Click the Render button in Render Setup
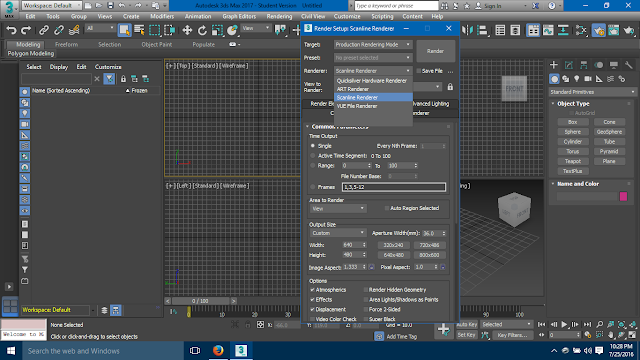Viewport: 640px width, 360px height. point(436,51)
